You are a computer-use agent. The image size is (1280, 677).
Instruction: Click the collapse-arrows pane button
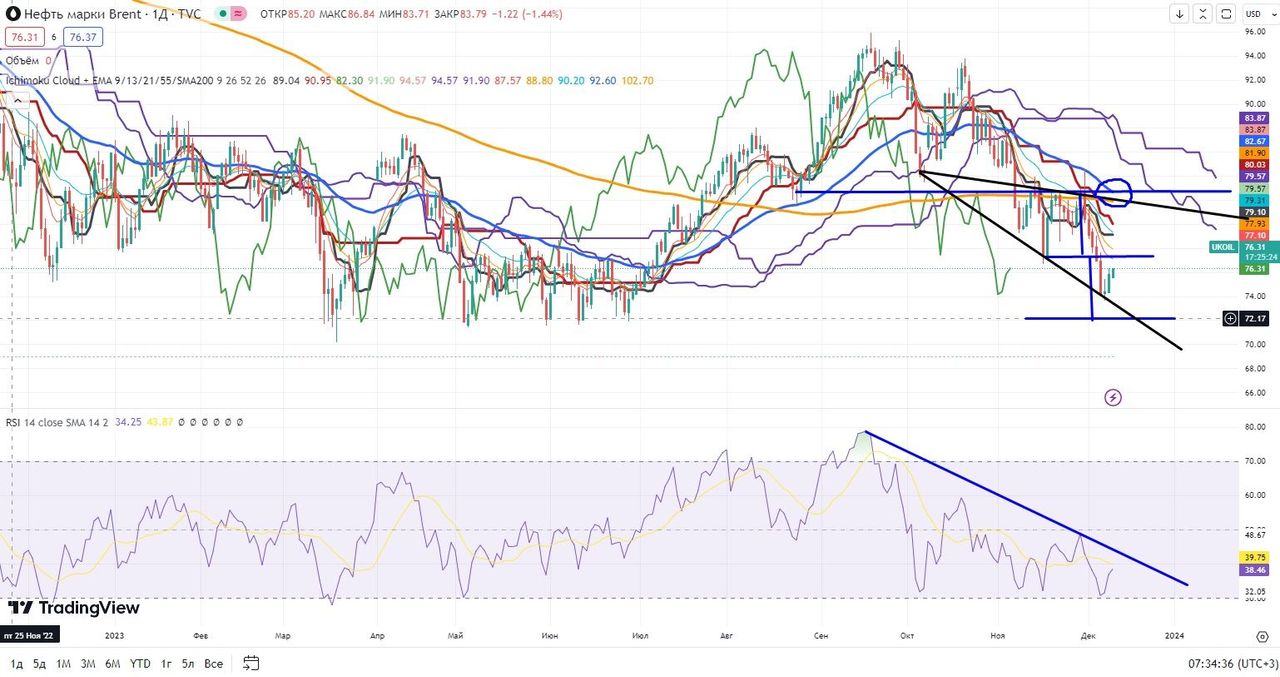coord(1205,13)
